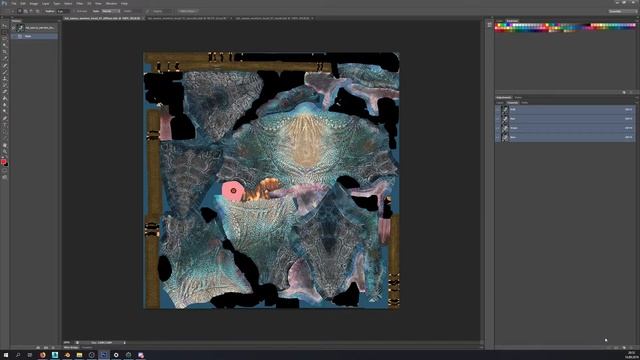640x360 pixels.
Task: Select the Pen tool
Action: [5, 118]
